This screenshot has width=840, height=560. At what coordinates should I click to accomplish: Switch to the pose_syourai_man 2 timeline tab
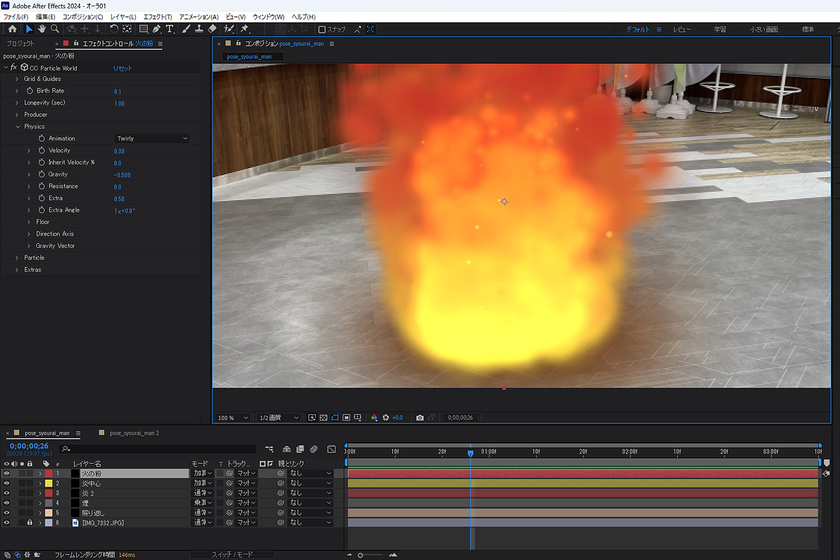pyautogui.click(x=134, y=433)
